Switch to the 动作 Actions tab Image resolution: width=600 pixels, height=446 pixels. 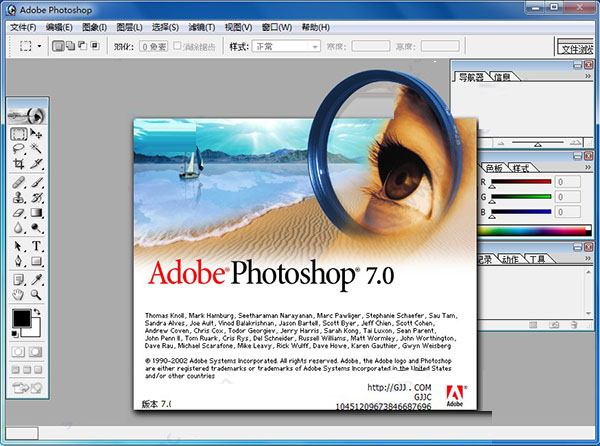[510, 259]
